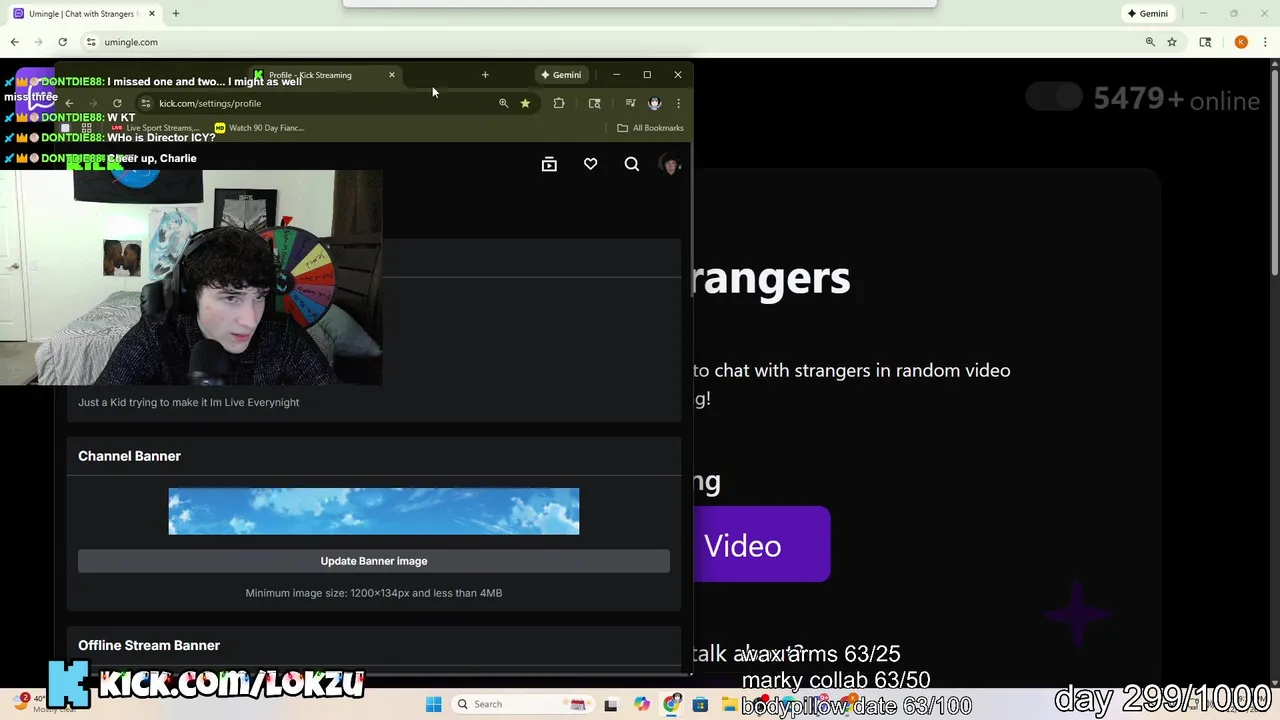
Task: Bookmark star in Kick window address bar
Action: [525, 103]
